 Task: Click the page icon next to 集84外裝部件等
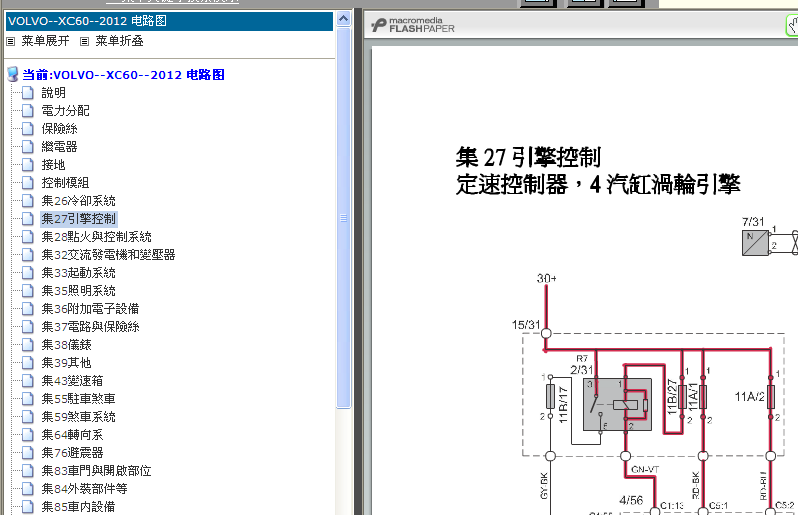point(28,489)
